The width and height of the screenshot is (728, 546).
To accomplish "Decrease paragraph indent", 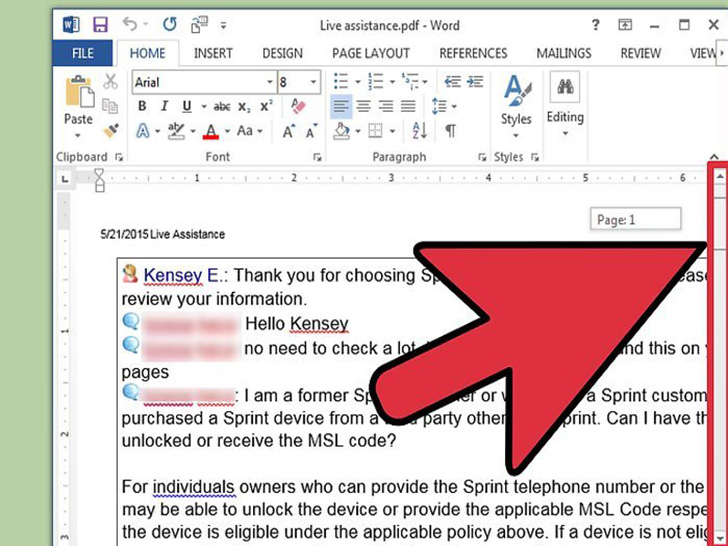I will point(452,82).
